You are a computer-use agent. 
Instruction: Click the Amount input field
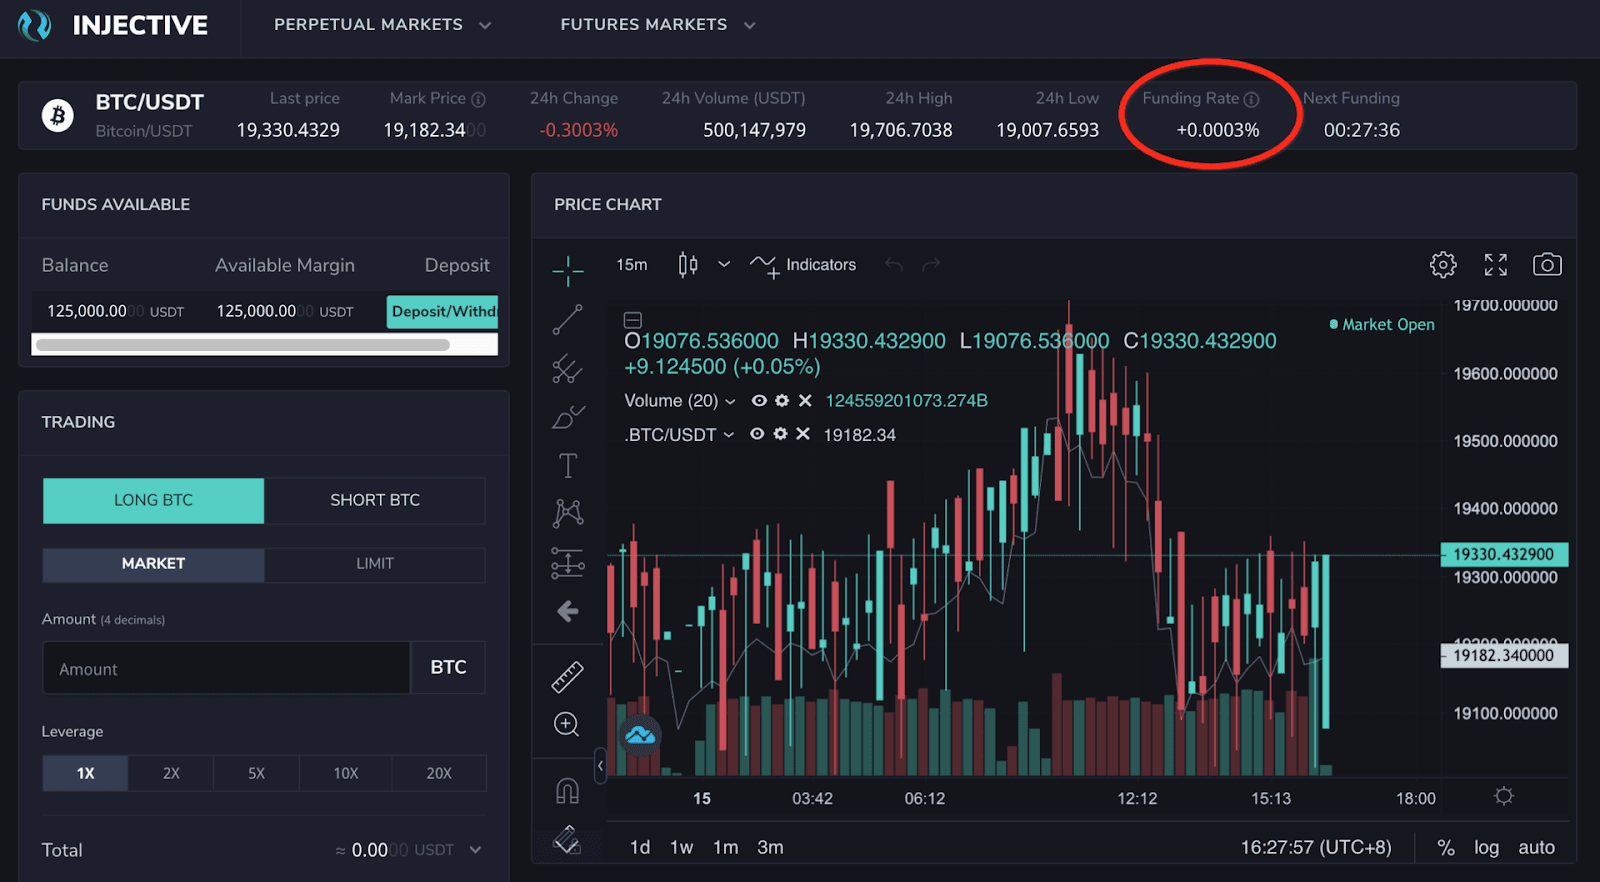[226, 669]
